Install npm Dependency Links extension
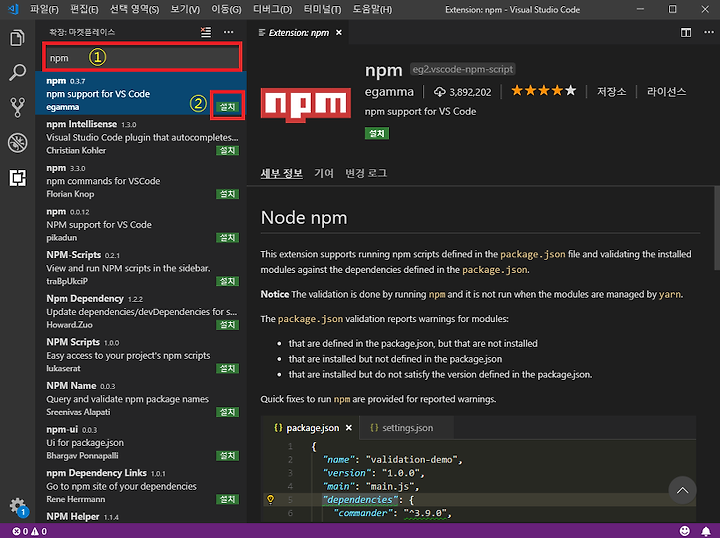The width and height of the screenshot is (720, 538). pos(227,499)
